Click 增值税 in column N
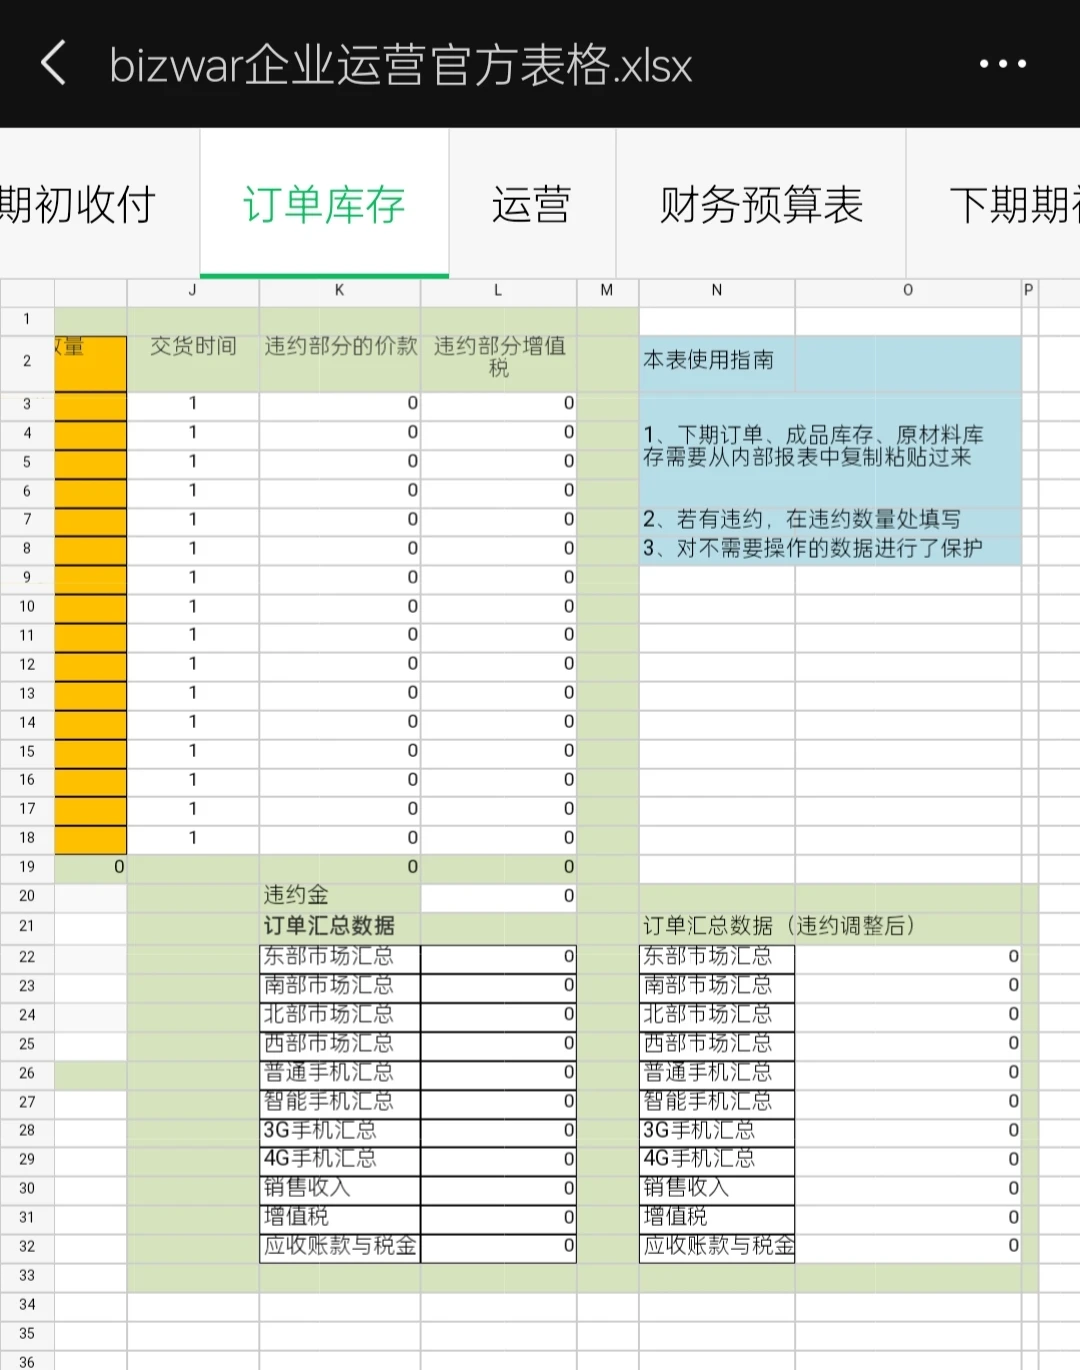 pyautogui.click(x=717, y=1217)
